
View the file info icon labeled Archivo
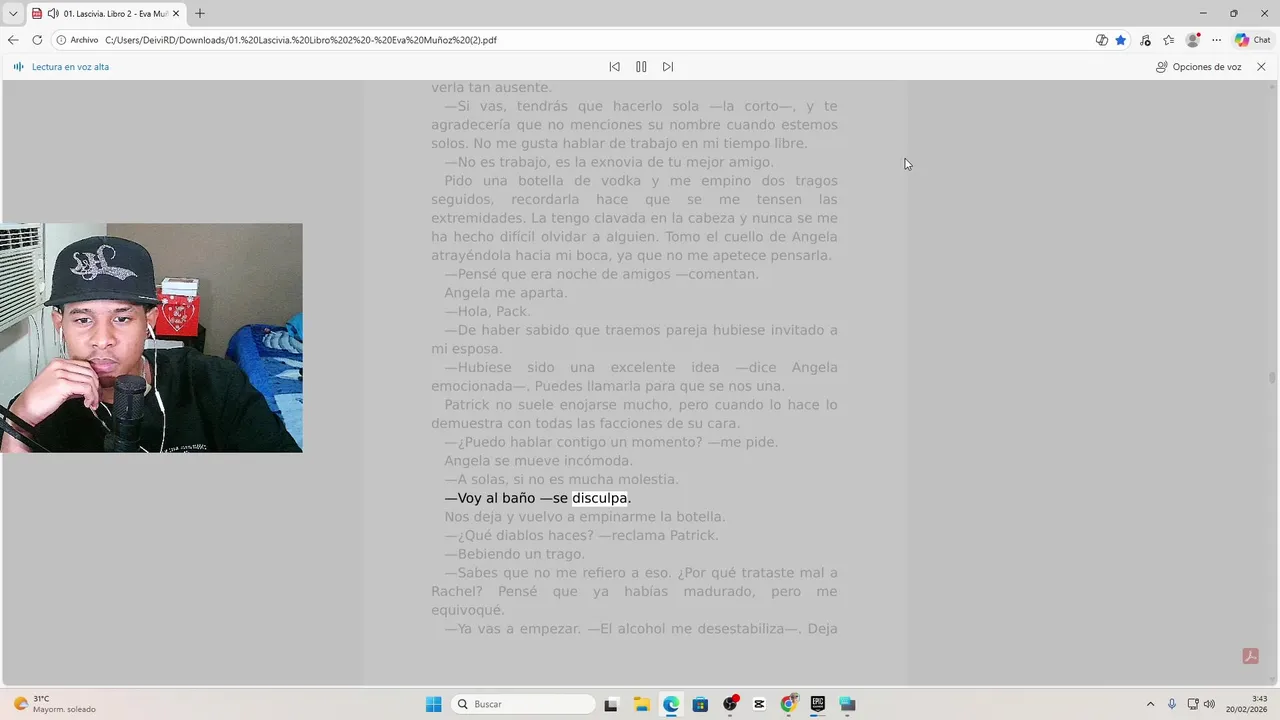[77, 40]
